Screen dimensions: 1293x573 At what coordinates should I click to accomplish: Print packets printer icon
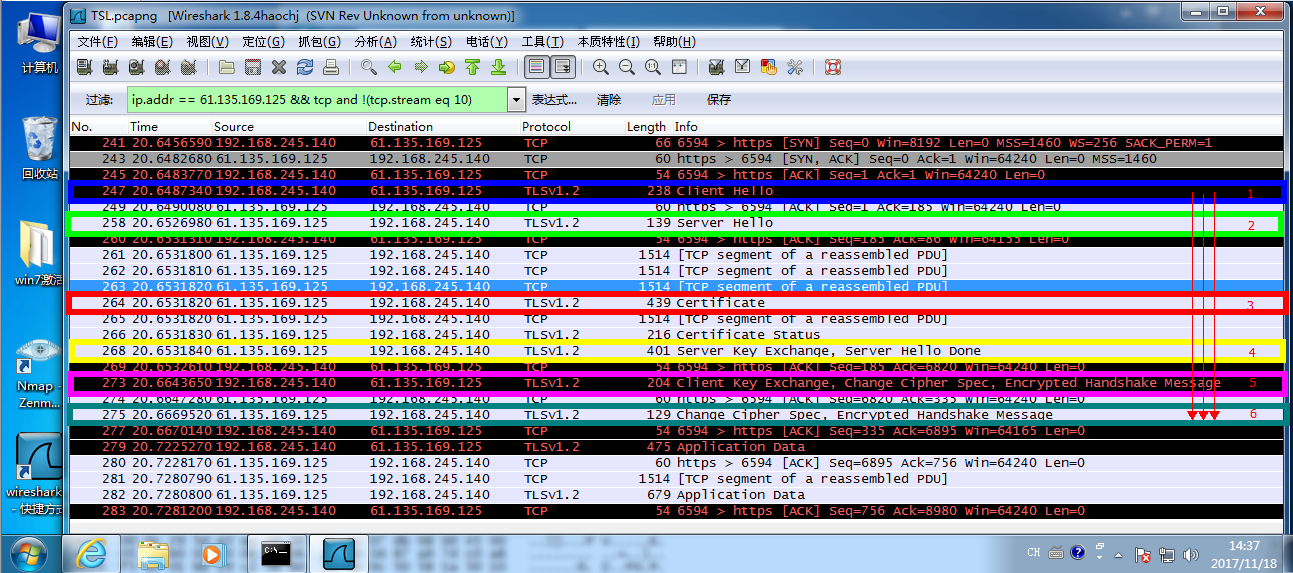(x=331, y=67)
